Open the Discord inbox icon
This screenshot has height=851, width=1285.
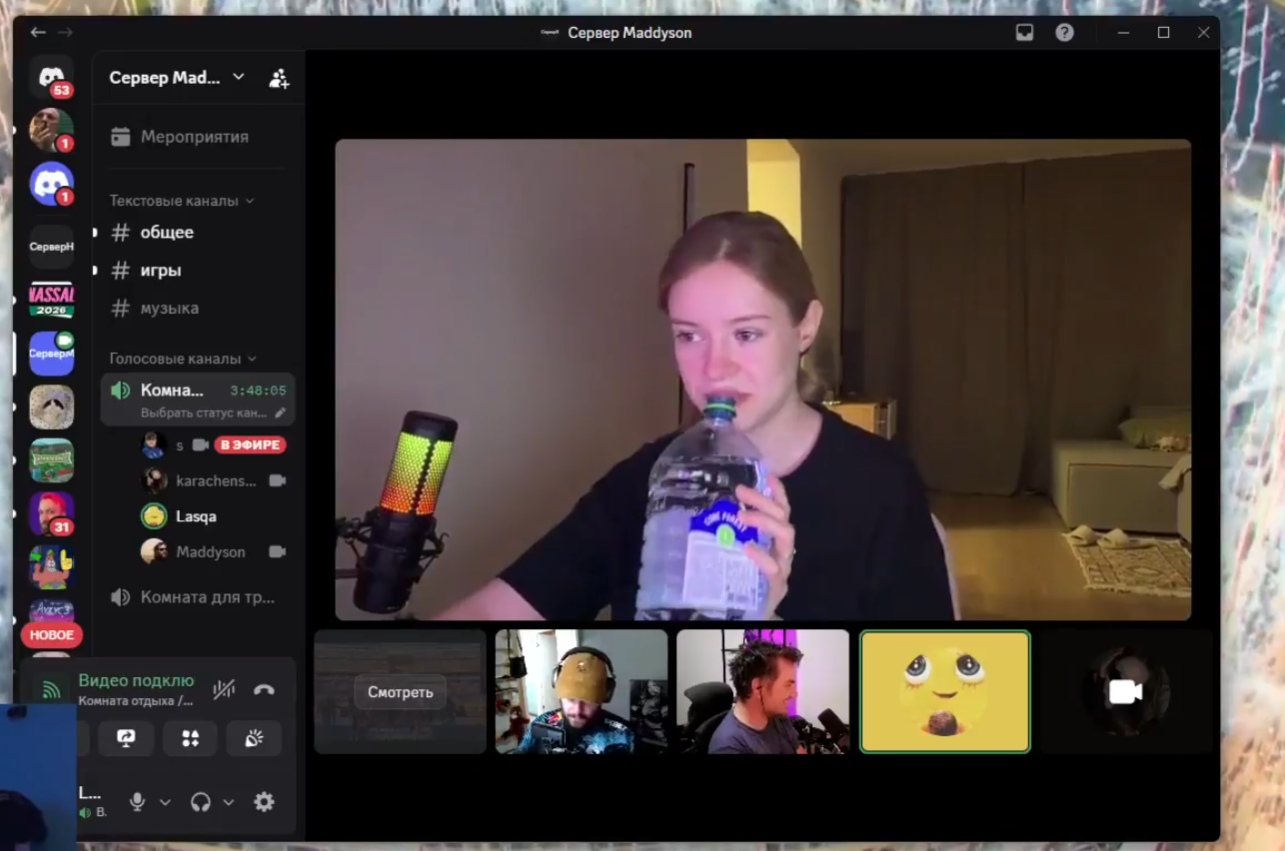click(1024, 33)
